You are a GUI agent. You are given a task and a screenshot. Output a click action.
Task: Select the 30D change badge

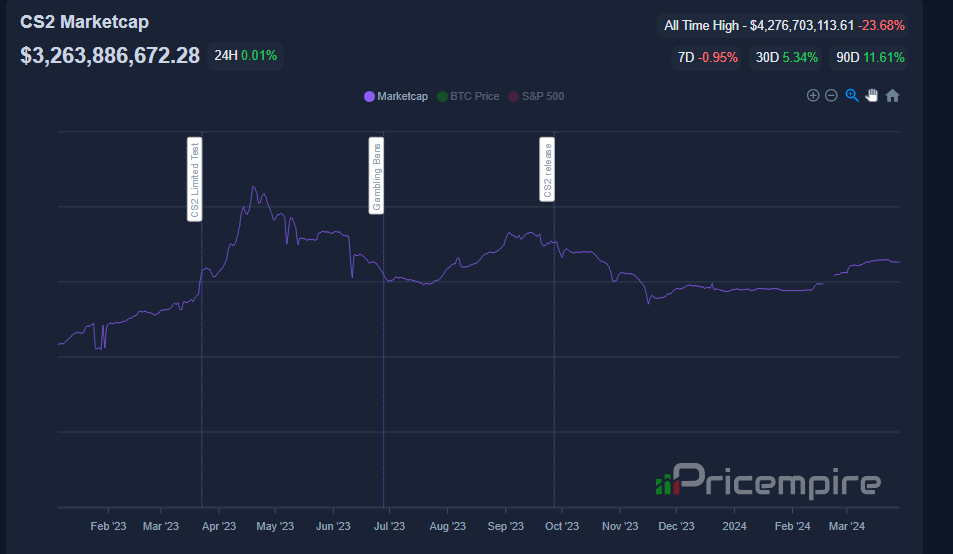click(787, 58)
